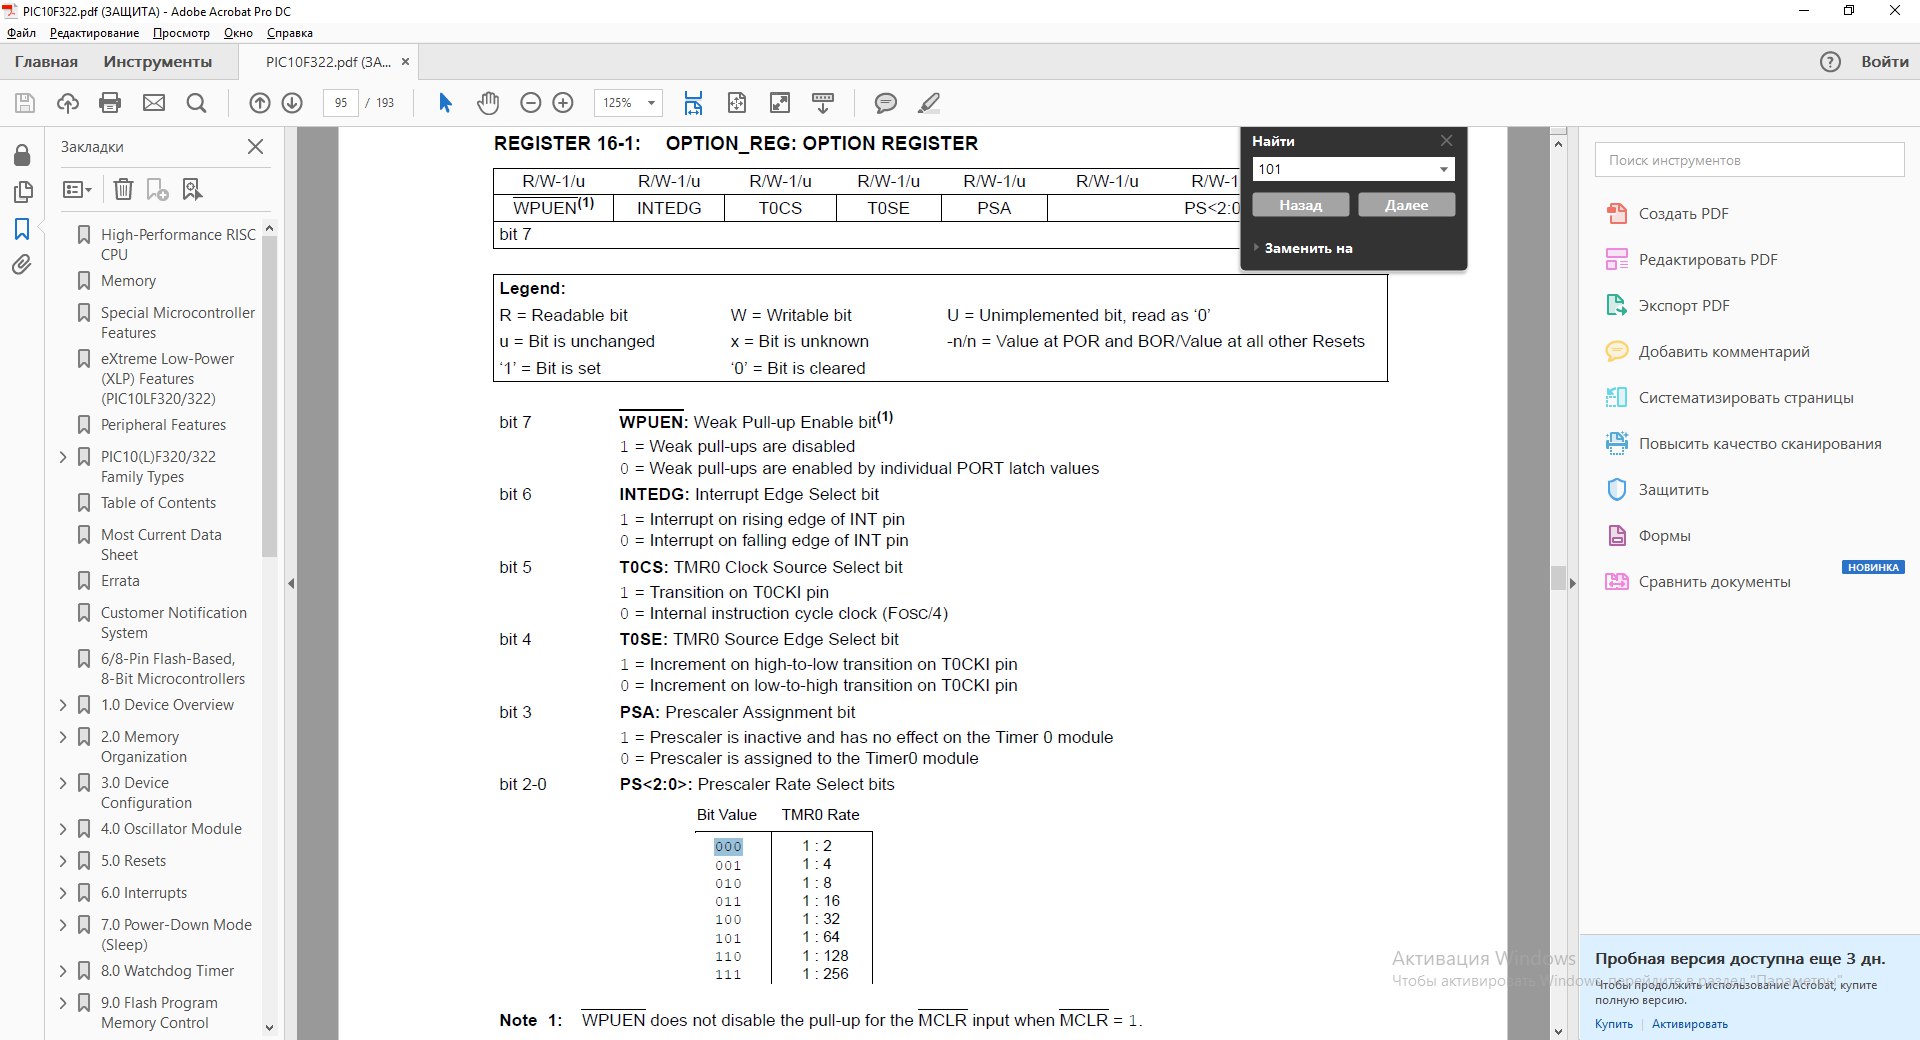Click the Save file icon
The height and width of the screenshot is (1040, 1920).
pyautogui.click(x=25, y=103)
